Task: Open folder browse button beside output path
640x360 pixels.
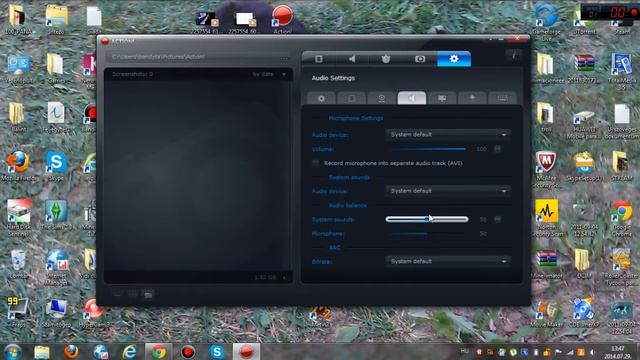Action: tap(284, 57)
